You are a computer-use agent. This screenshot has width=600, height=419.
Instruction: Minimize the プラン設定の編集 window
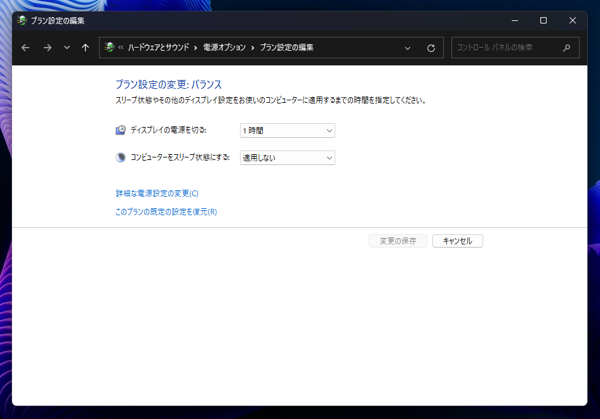coord(515,21)
